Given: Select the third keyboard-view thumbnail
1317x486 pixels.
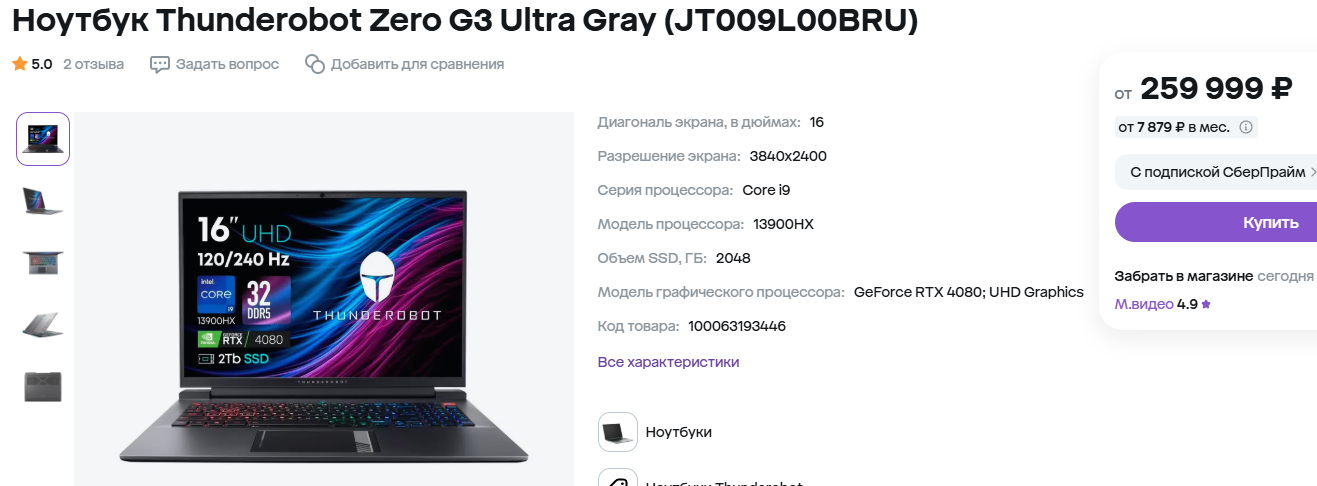Looking at the screenshot, I should (43, 263).
